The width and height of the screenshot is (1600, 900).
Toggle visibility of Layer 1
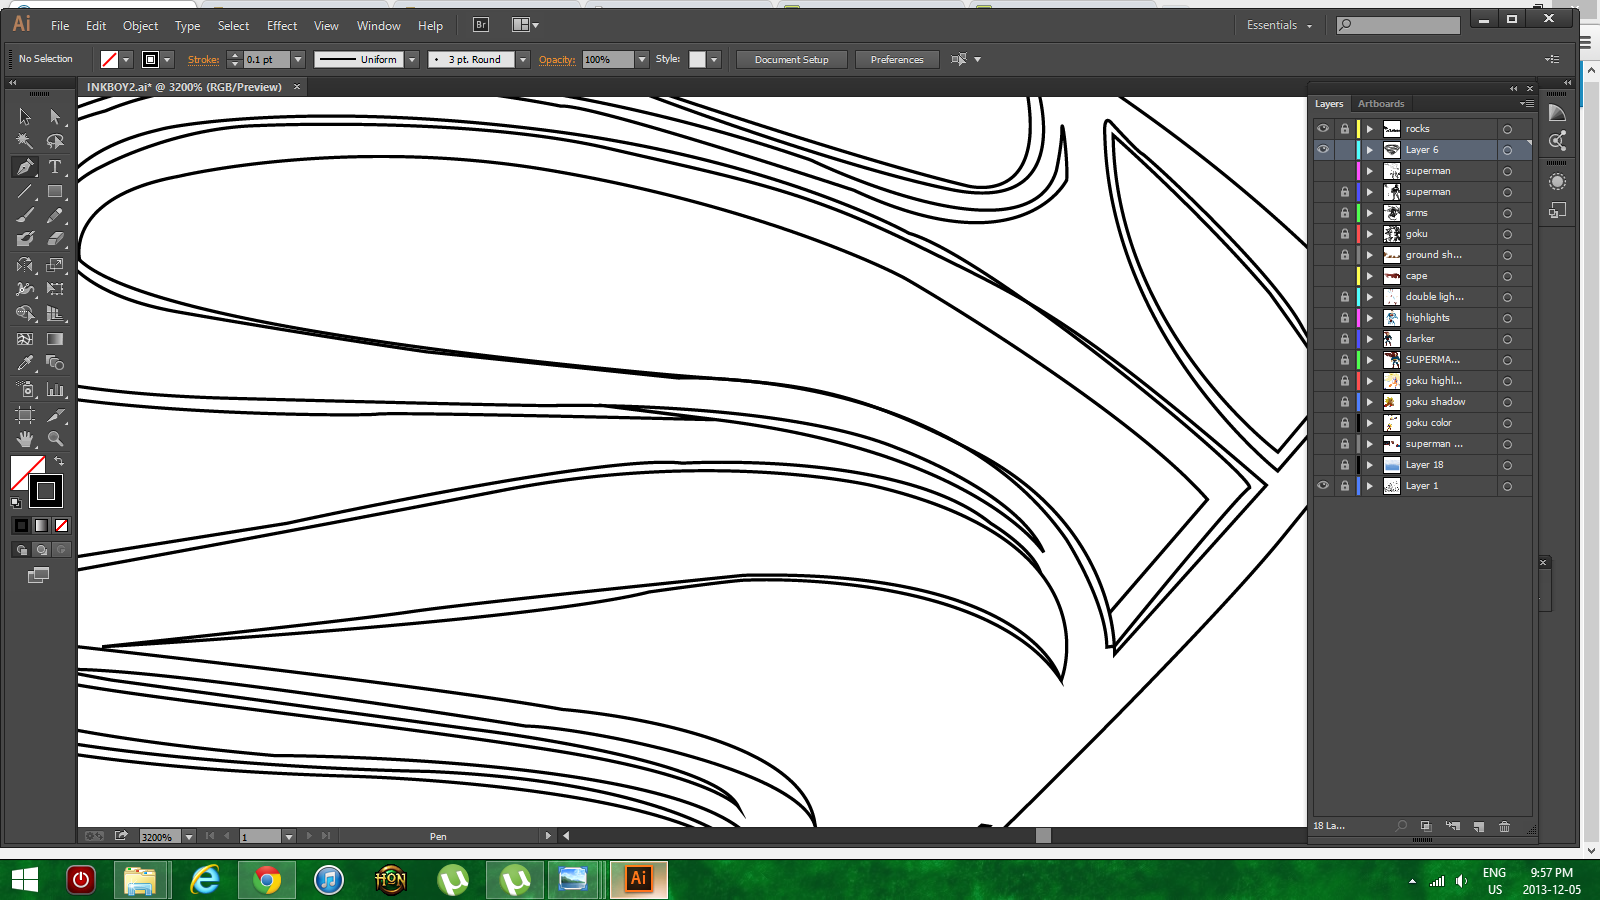pos(1323,485)
